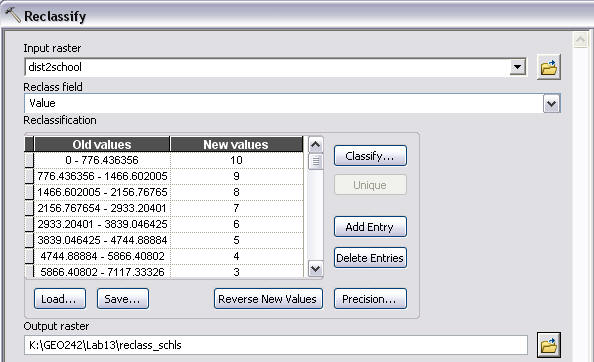
Task: Click the Load... button
Action: (60, 299)
